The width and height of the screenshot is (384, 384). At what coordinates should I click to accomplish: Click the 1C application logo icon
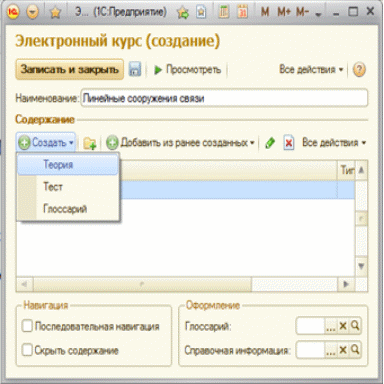tap(13, 12)
